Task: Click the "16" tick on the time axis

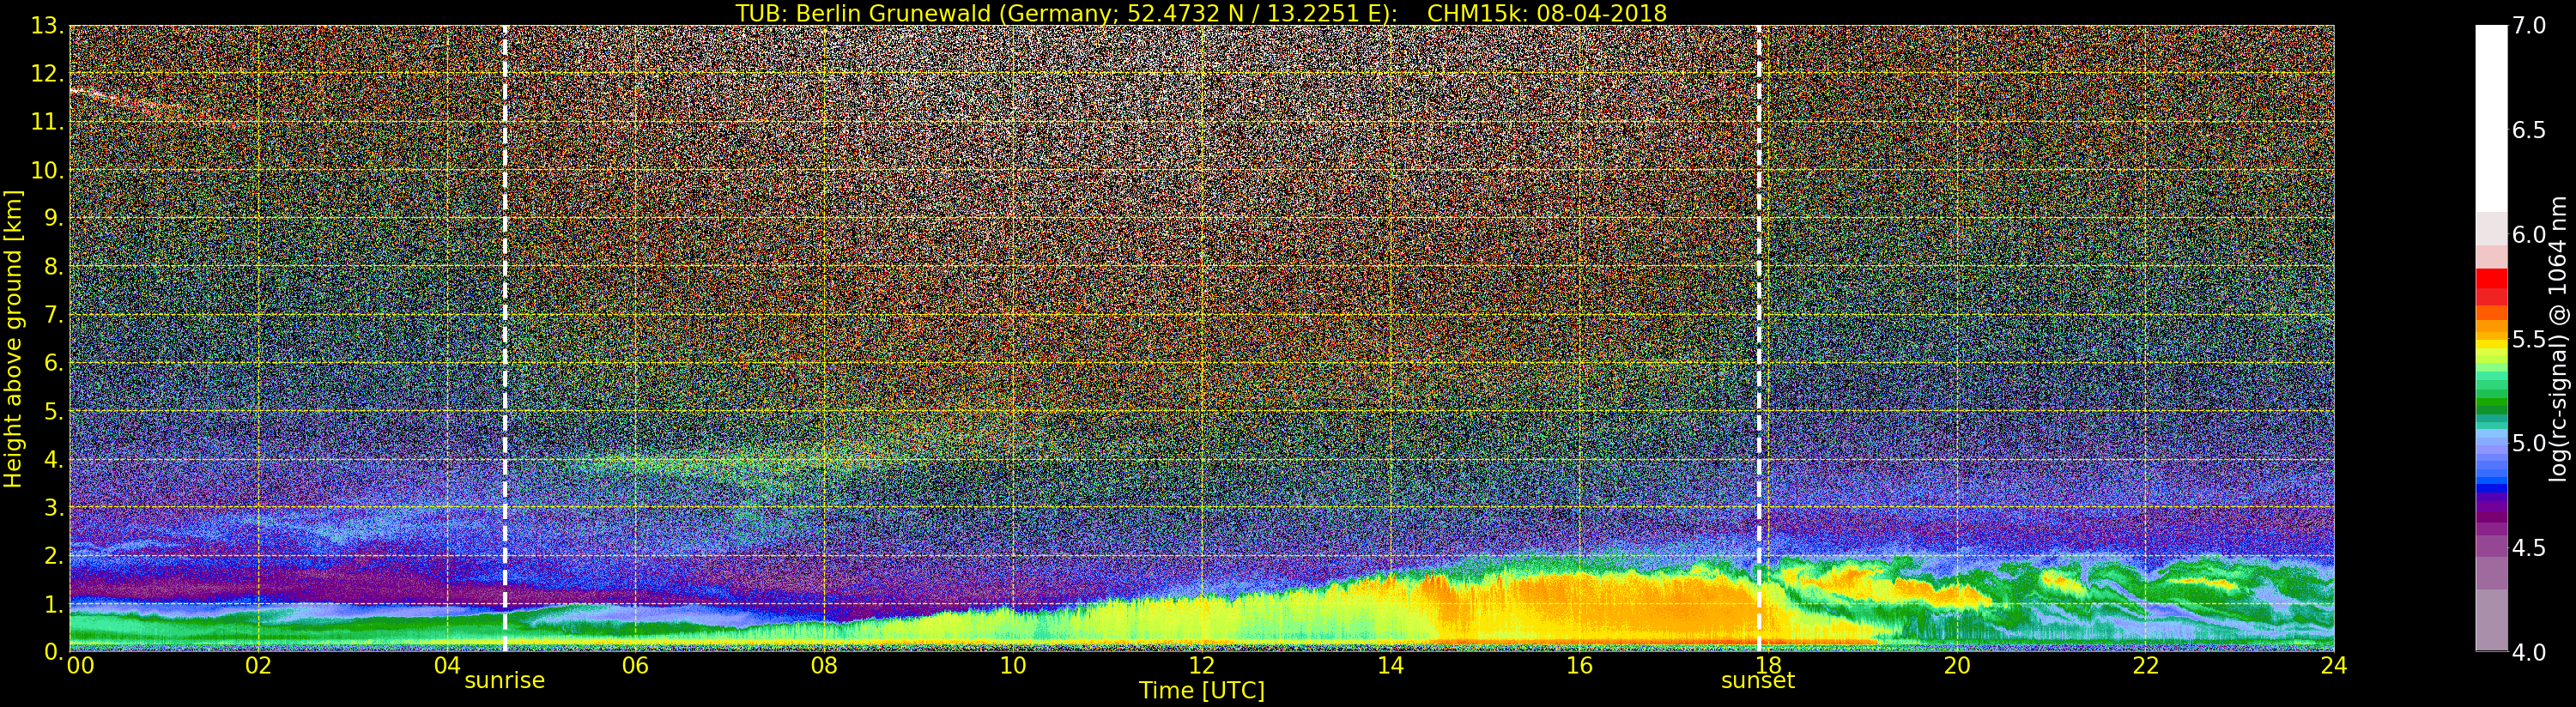Action: coord(1579,665)
